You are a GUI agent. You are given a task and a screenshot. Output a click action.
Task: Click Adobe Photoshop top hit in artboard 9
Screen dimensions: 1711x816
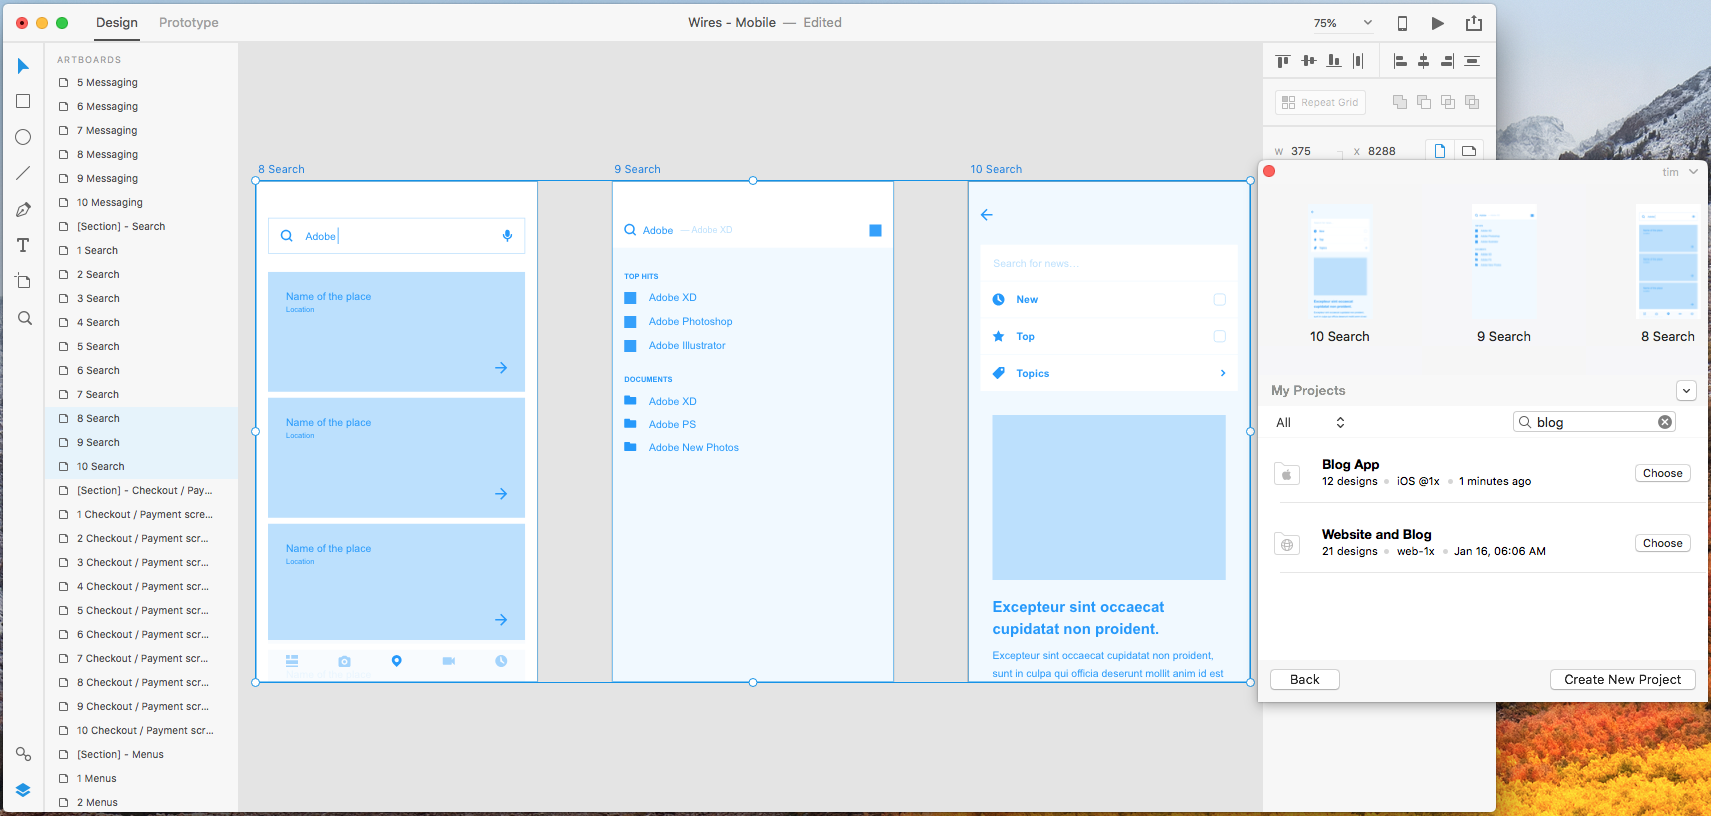click(x=690, y=322)
